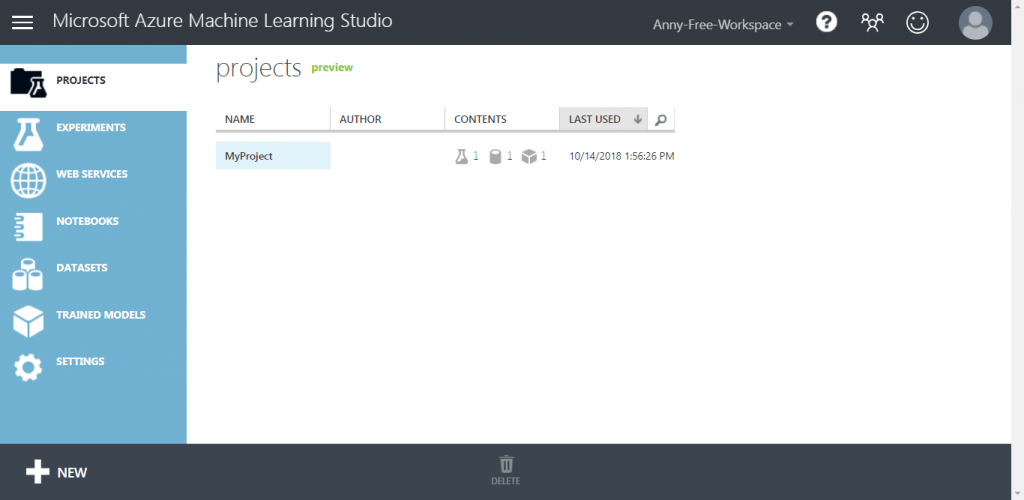
Task: Click the Experiments flask icon
Action: 29,134
